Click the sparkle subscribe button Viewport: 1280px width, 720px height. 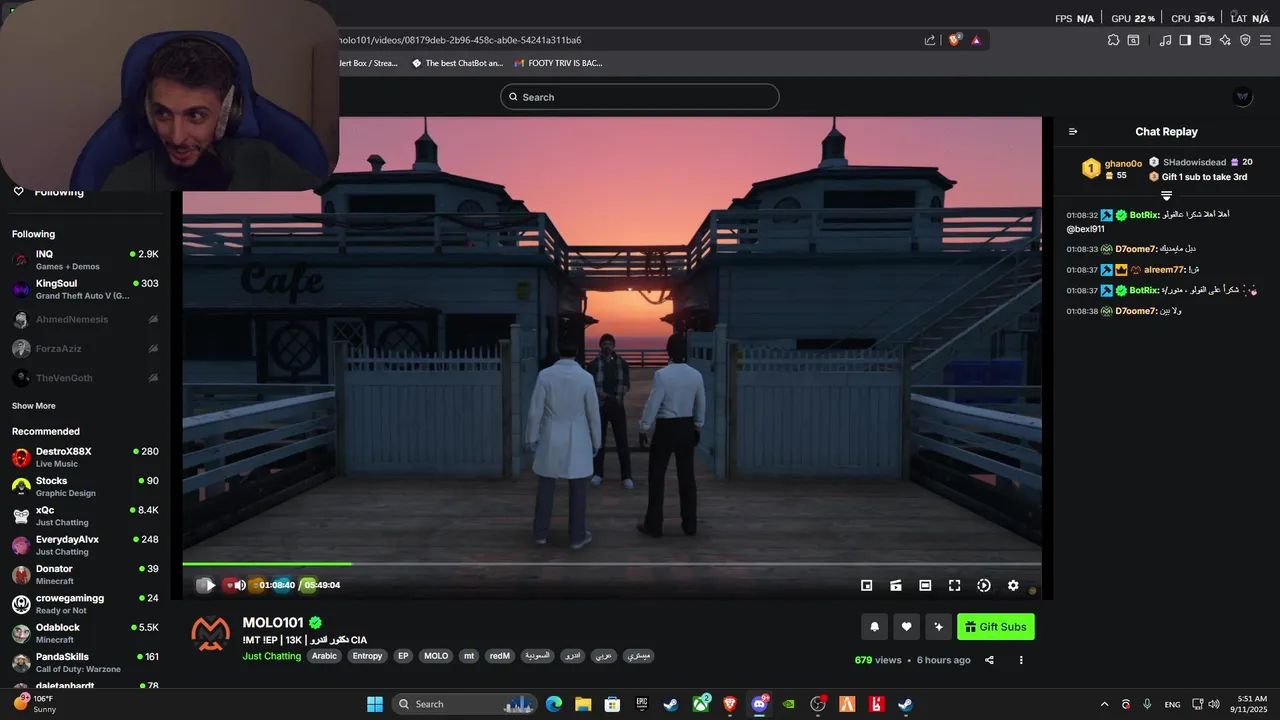tap(938, 627)
